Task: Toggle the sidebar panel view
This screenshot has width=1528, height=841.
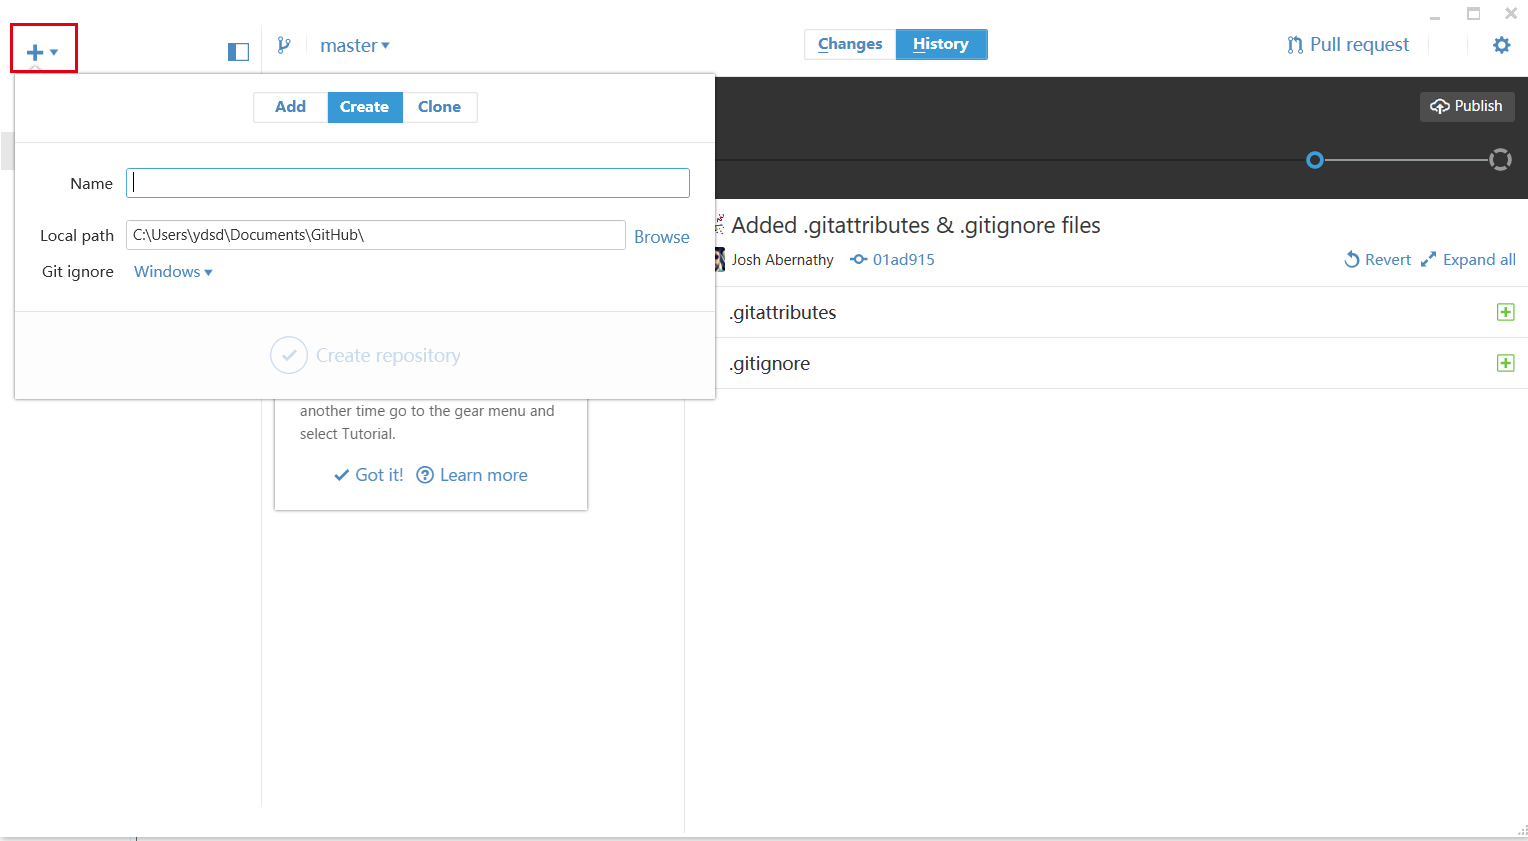Action: (238, 50)
